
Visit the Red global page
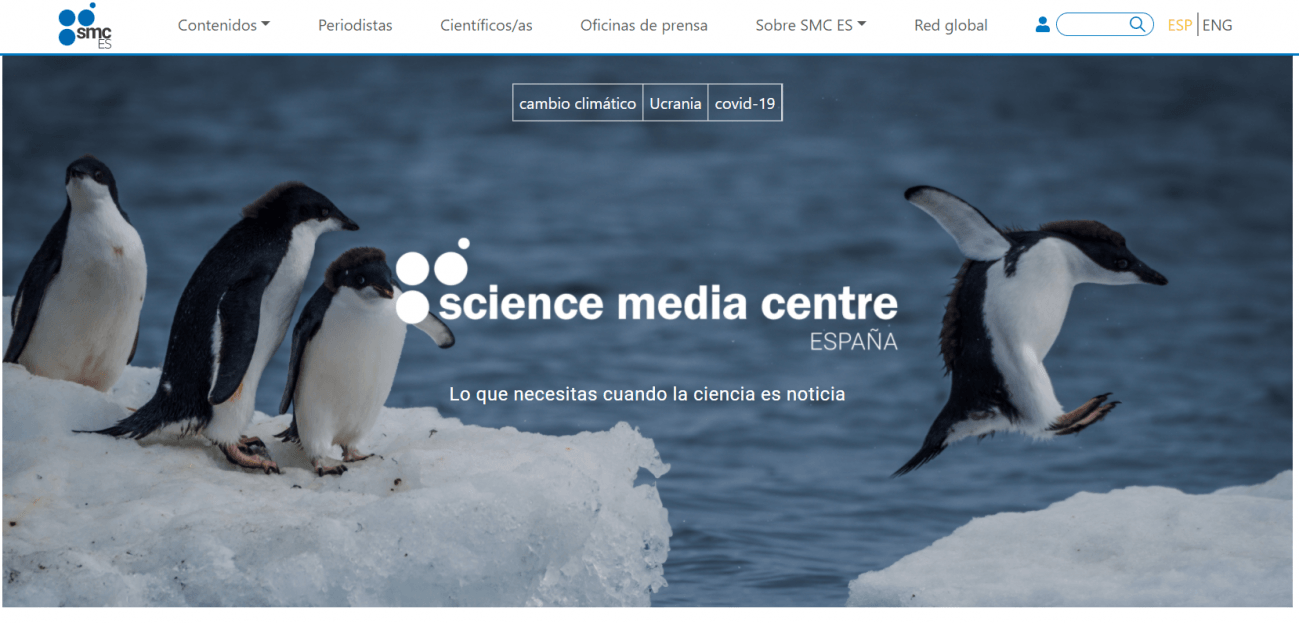951,25
